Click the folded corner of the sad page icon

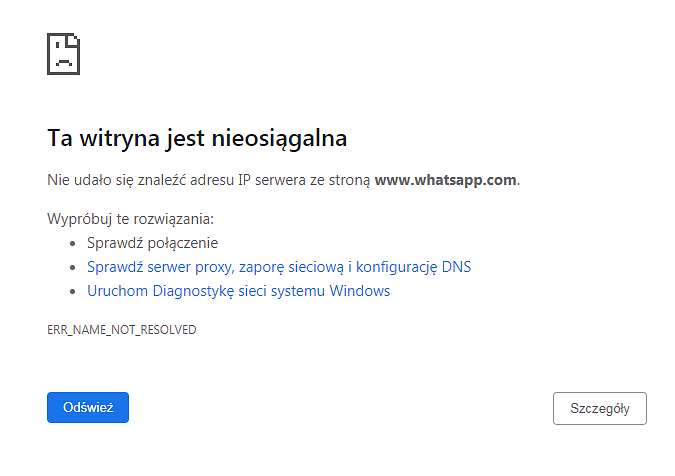coord(73,40)
